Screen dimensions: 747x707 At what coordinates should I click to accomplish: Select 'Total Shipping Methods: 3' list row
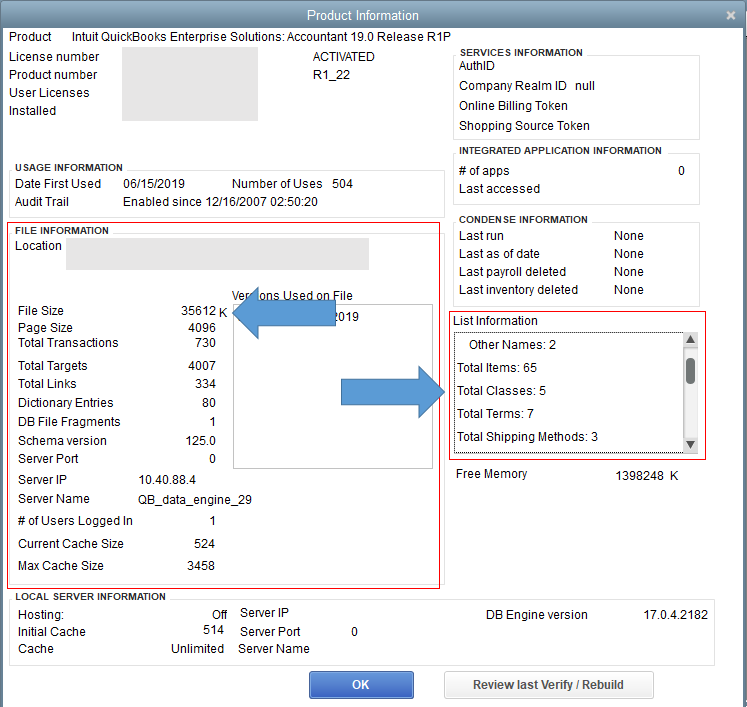click(527, 437)
